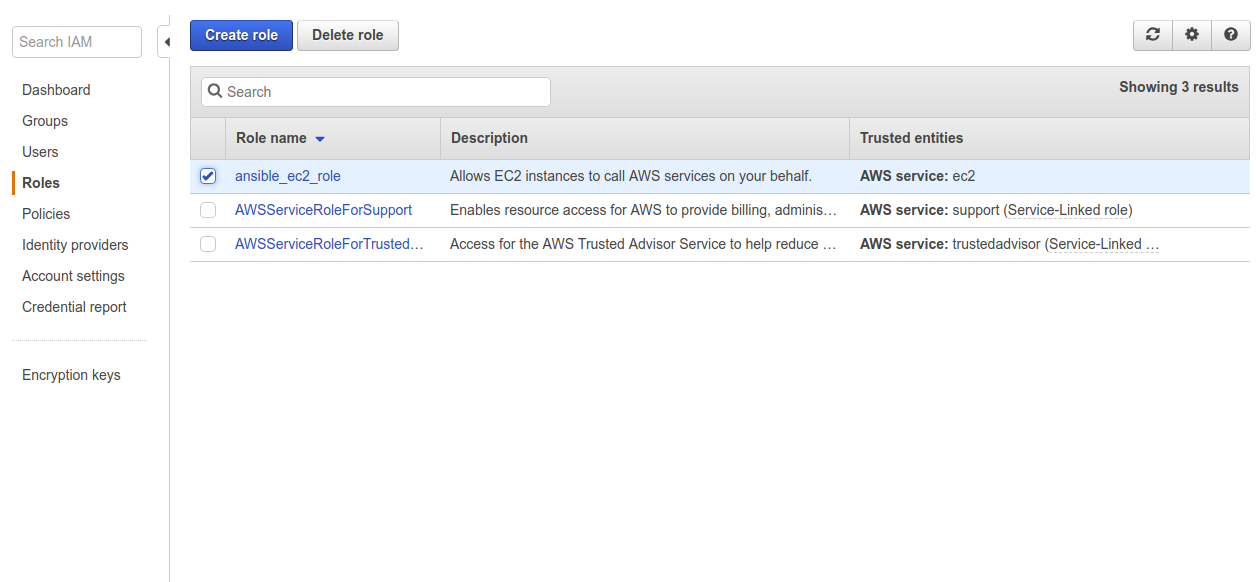The height and width of the screenshot is (582, 1256).
Task: Go to Identity providers
Action: (x=75, y=245)
